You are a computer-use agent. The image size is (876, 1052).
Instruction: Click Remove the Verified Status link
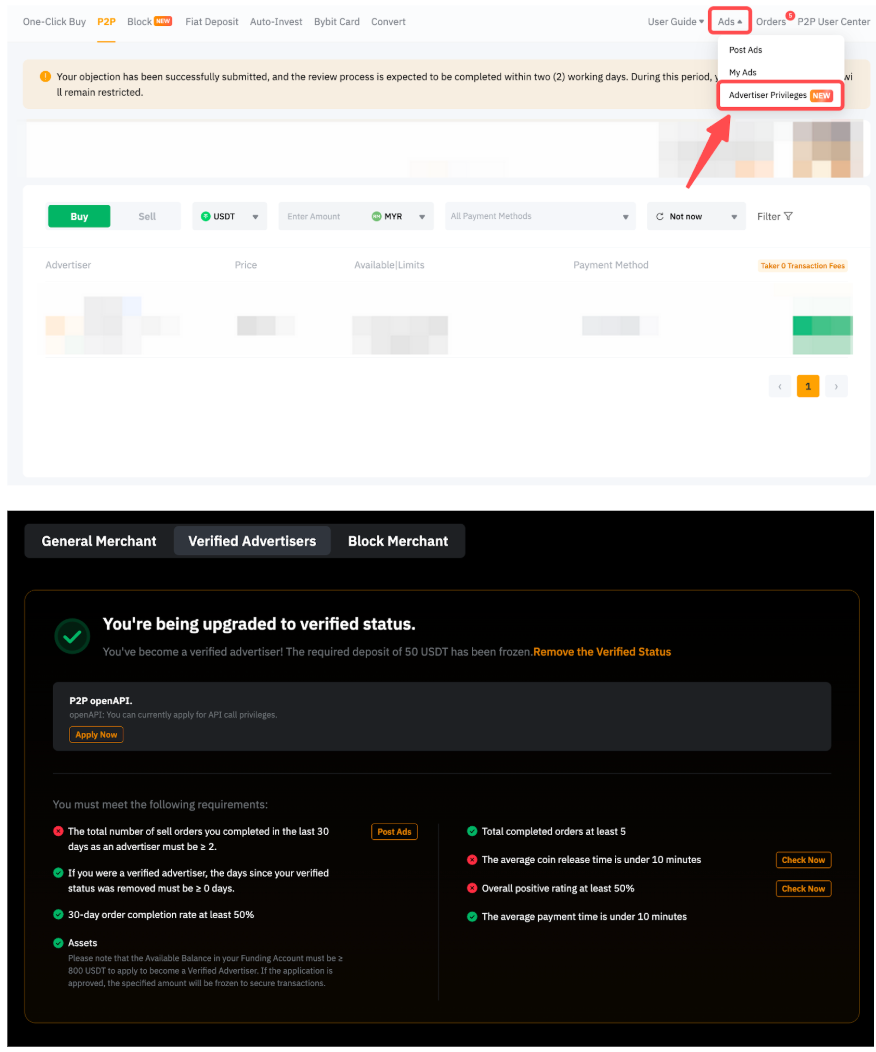point(602,652)
